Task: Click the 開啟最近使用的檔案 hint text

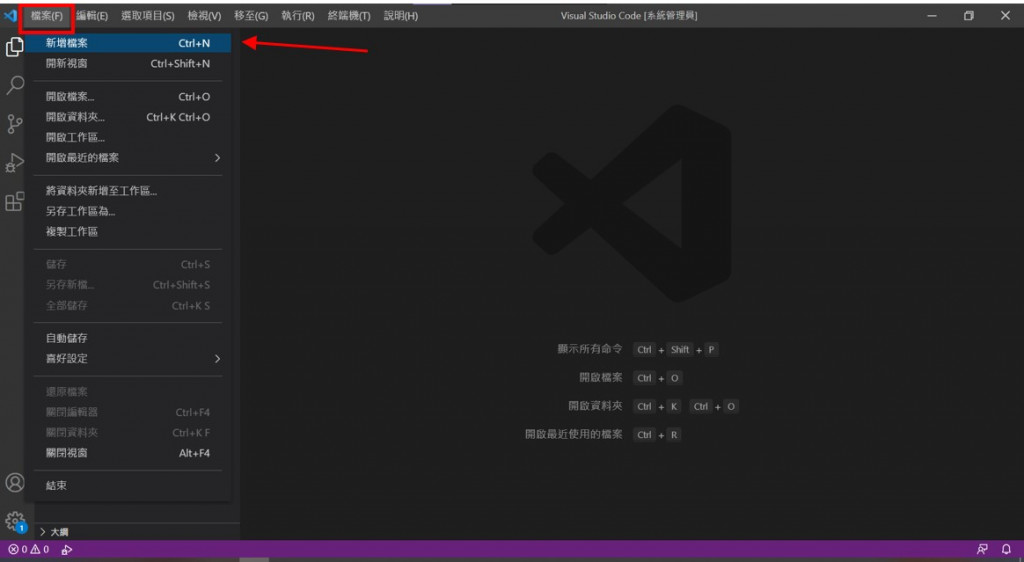Action: pyautogui.click(x=573, y=434)
